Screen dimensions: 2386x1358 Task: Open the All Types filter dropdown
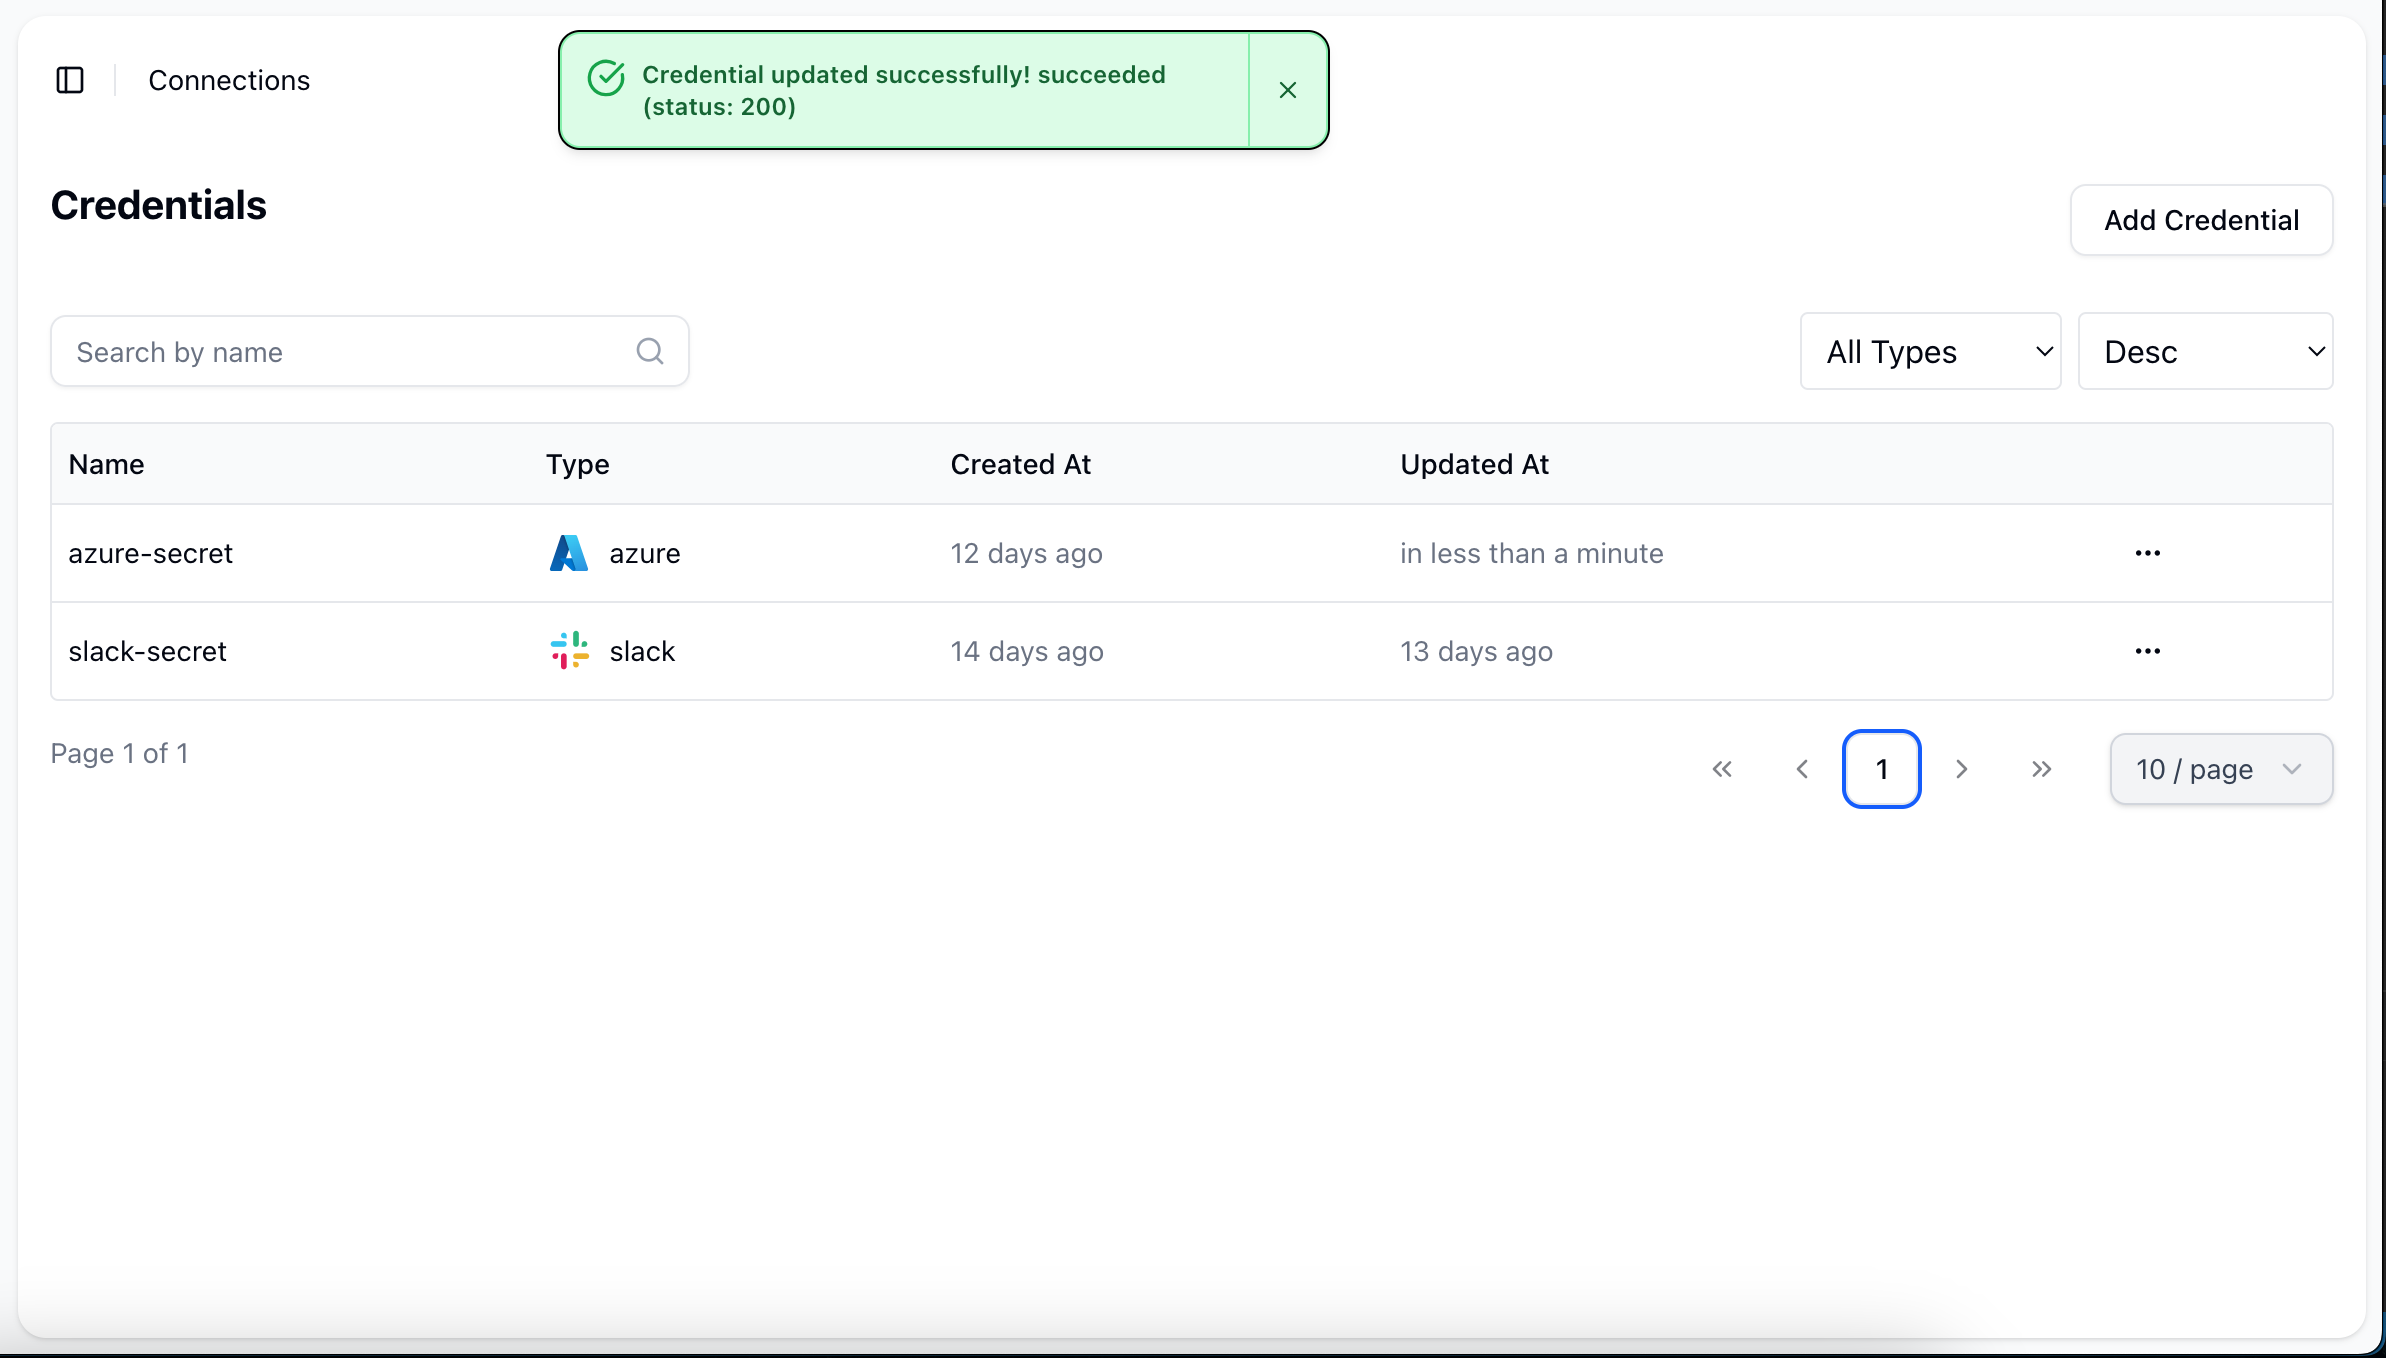click(1930, 351)
